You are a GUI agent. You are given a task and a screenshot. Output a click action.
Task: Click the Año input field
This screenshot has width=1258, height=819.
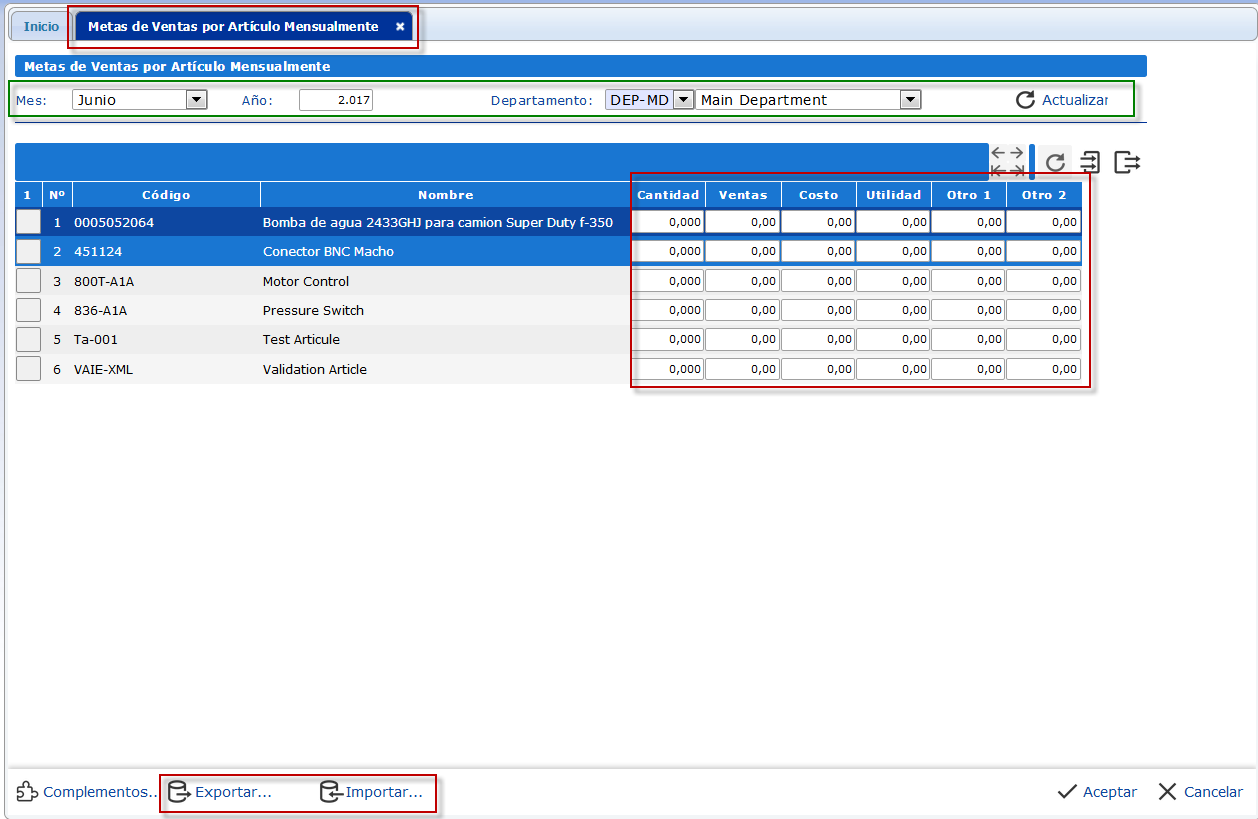click(x=336, y=100)
